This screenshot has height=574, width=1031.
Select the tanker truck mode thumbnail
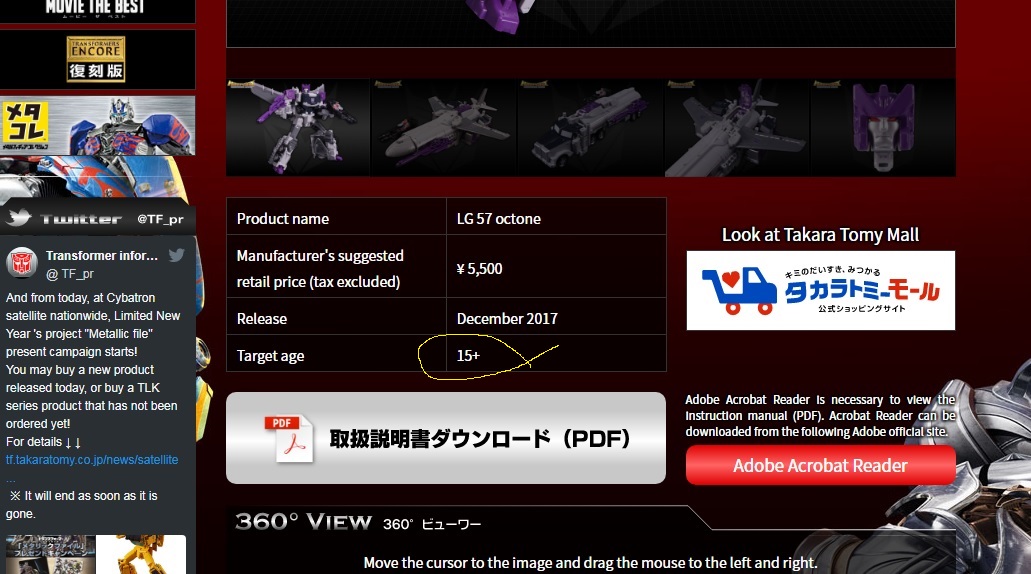590,128
